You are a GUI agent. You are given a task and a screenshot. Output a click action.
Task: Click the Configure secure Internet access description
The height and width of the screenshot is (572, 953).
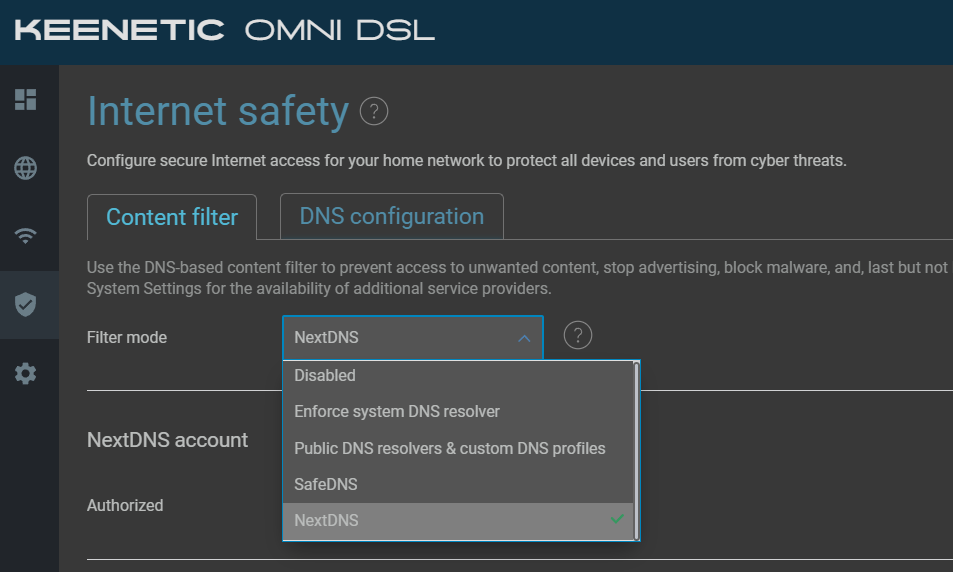(x=467, y=161)
